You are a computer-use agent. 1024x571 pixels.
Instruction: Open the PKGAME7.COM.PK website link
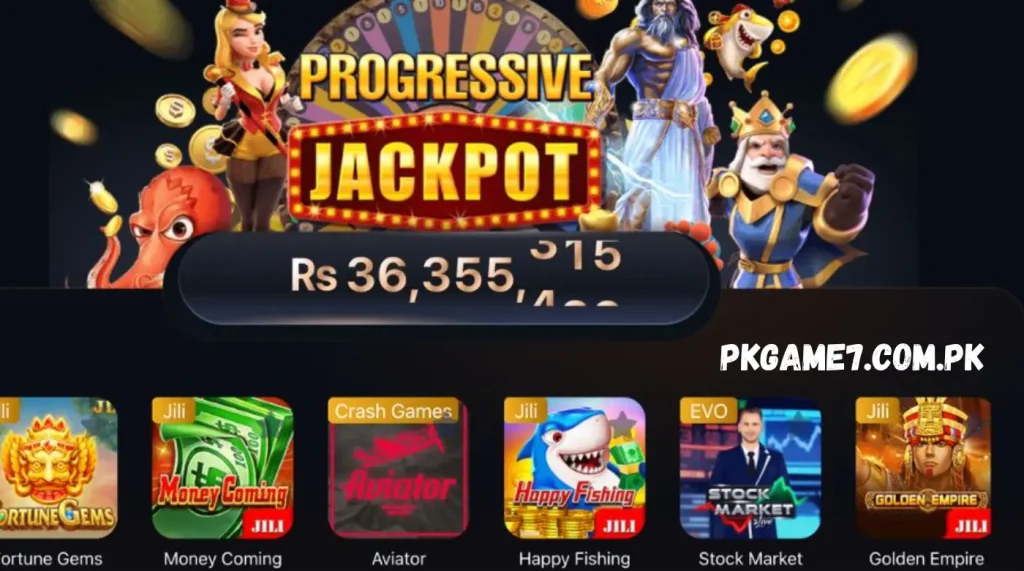(852, 357)
